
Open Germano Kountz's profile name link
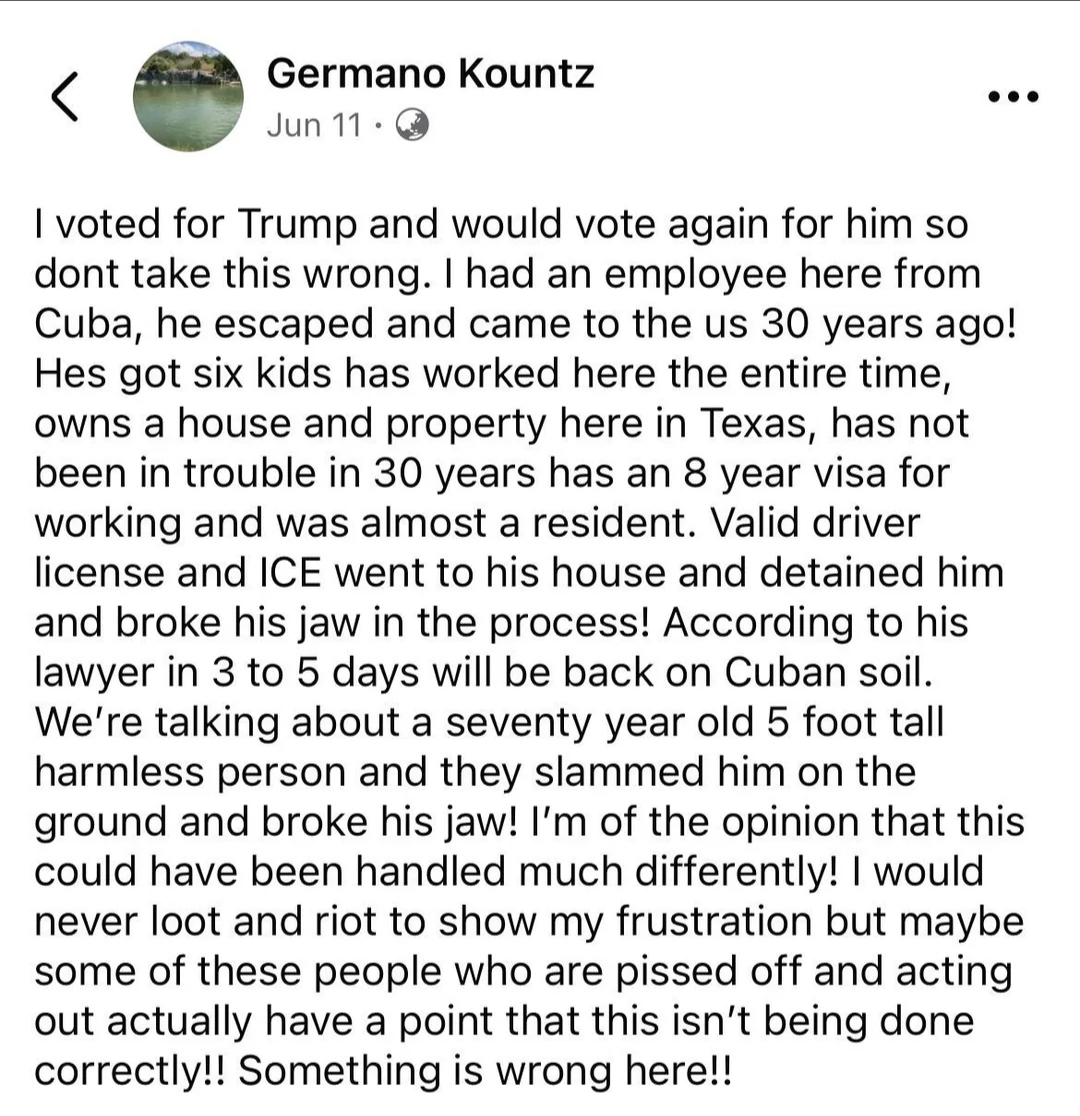click(x=431, y=73)
